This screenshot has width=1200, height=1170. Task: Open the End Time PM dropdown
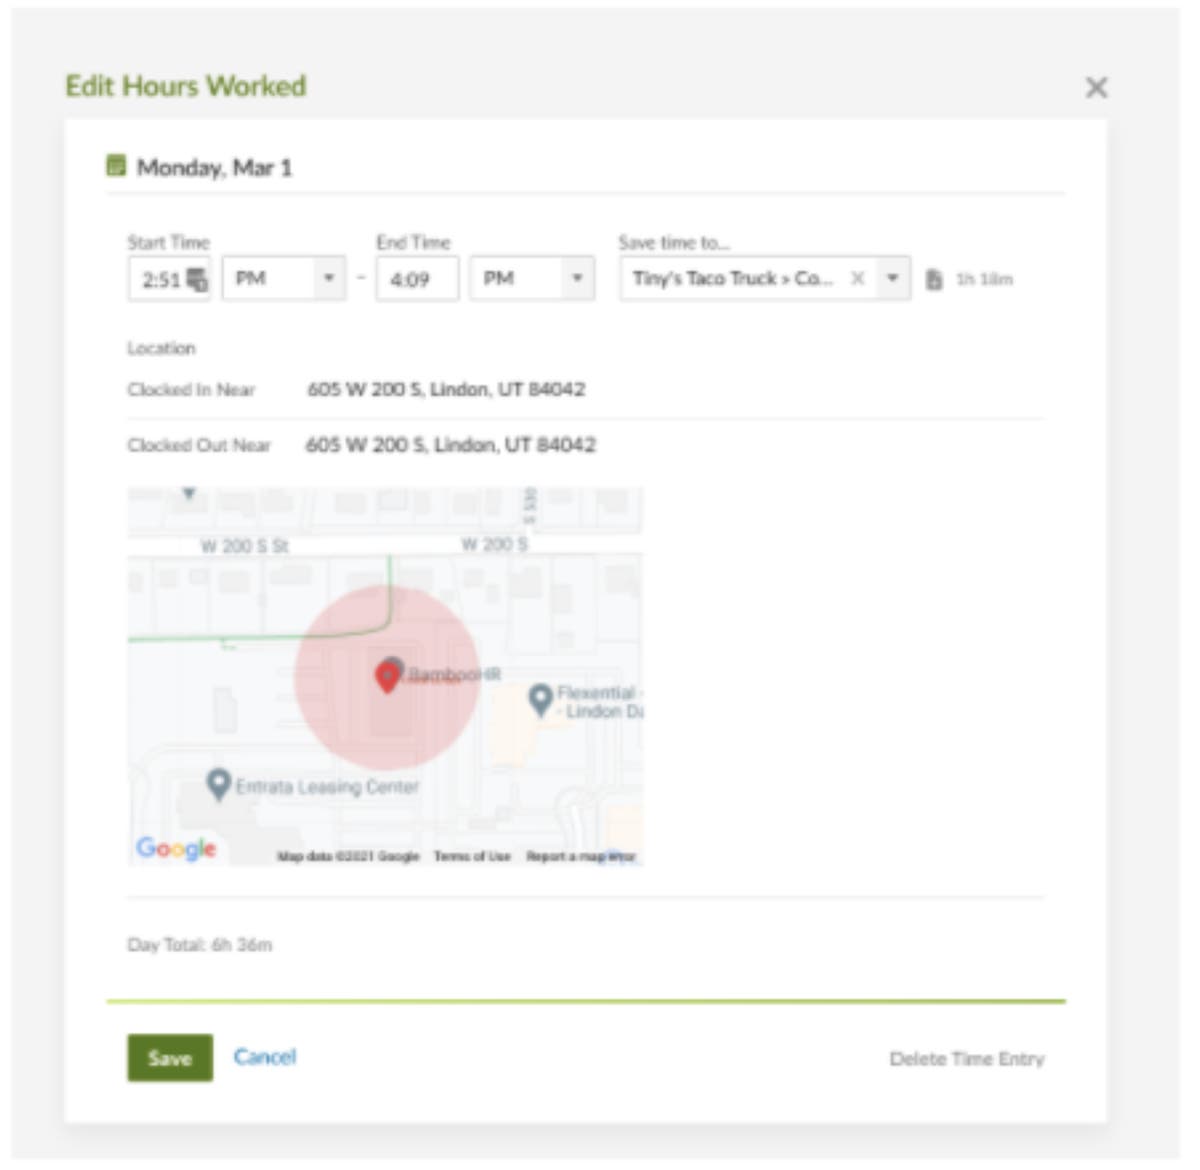pos(577,278)
